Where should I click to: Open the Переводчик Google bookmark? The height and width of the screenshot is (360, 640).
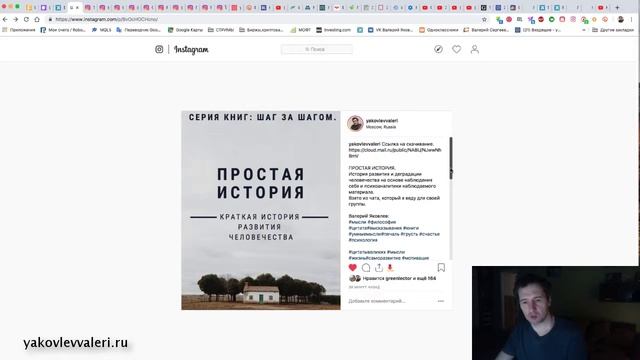tap(139, 30)
